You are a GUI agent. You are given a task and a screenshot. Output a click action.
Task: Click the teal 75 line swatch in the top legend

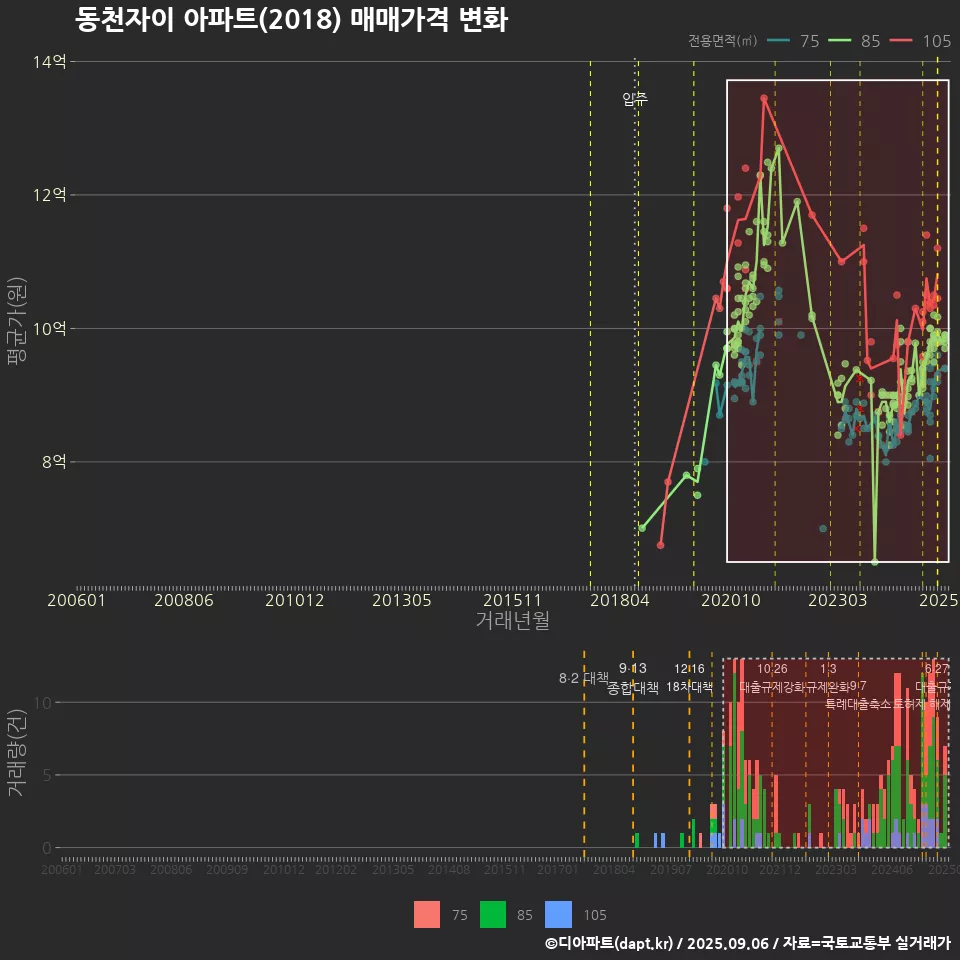(x=778, y=41)
